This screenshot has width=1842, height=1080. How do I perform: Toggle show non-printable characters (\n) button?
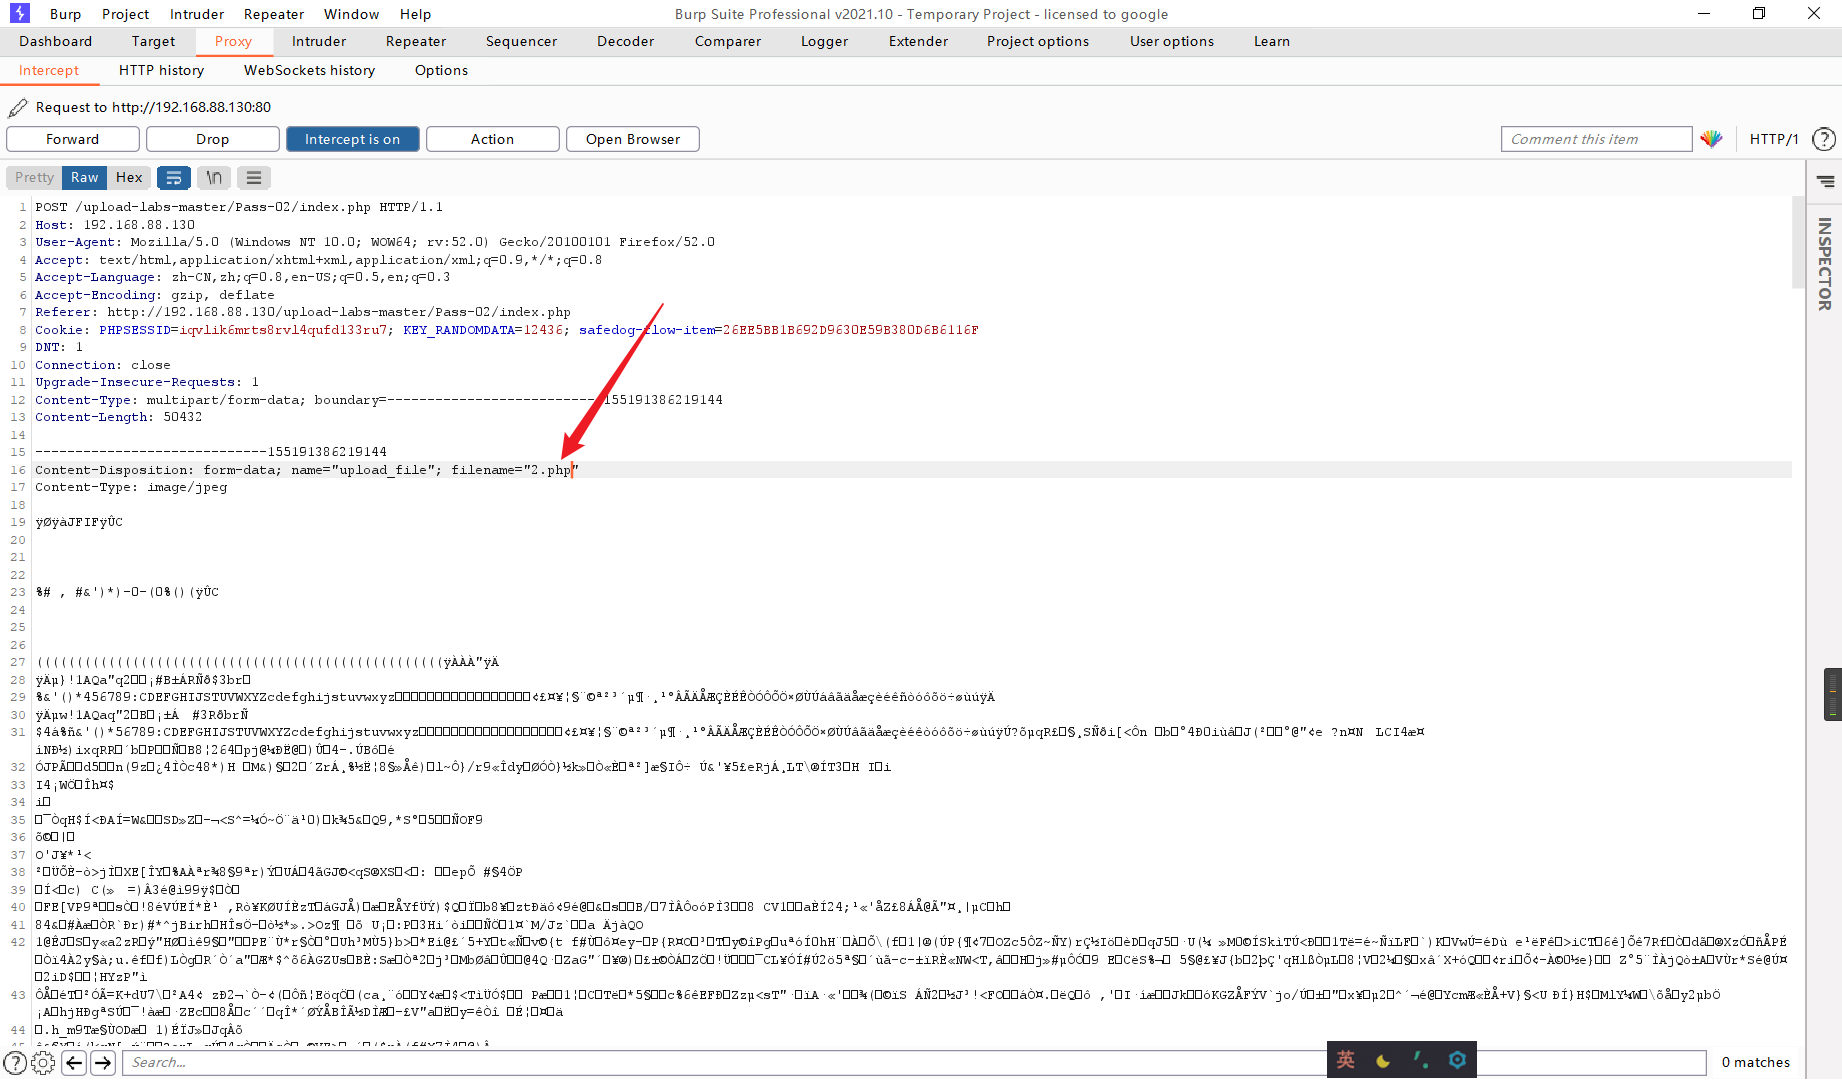214,178
